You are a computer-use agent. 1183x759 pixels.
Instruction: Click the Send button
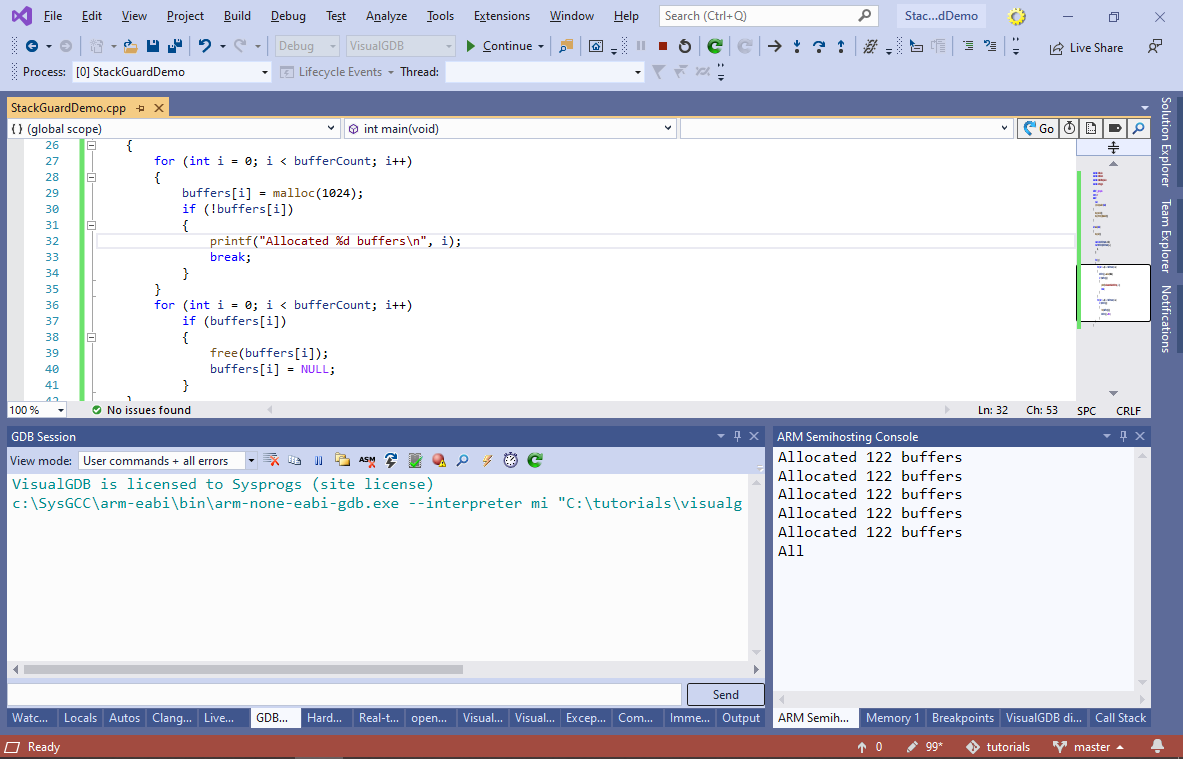(x=725, y=695)
